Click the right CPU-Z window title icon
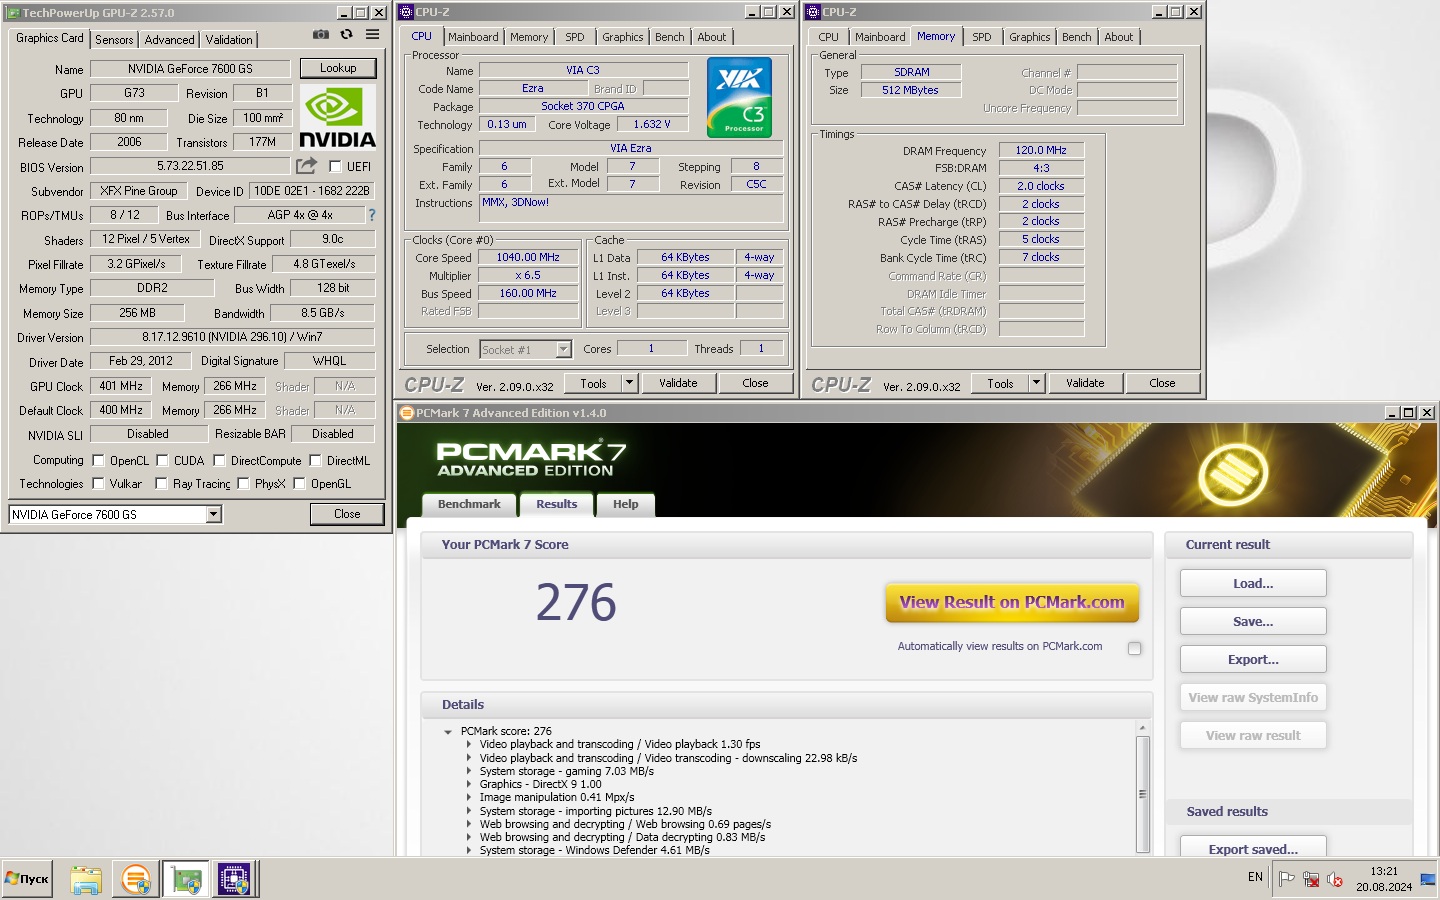 tap(813, 12)
